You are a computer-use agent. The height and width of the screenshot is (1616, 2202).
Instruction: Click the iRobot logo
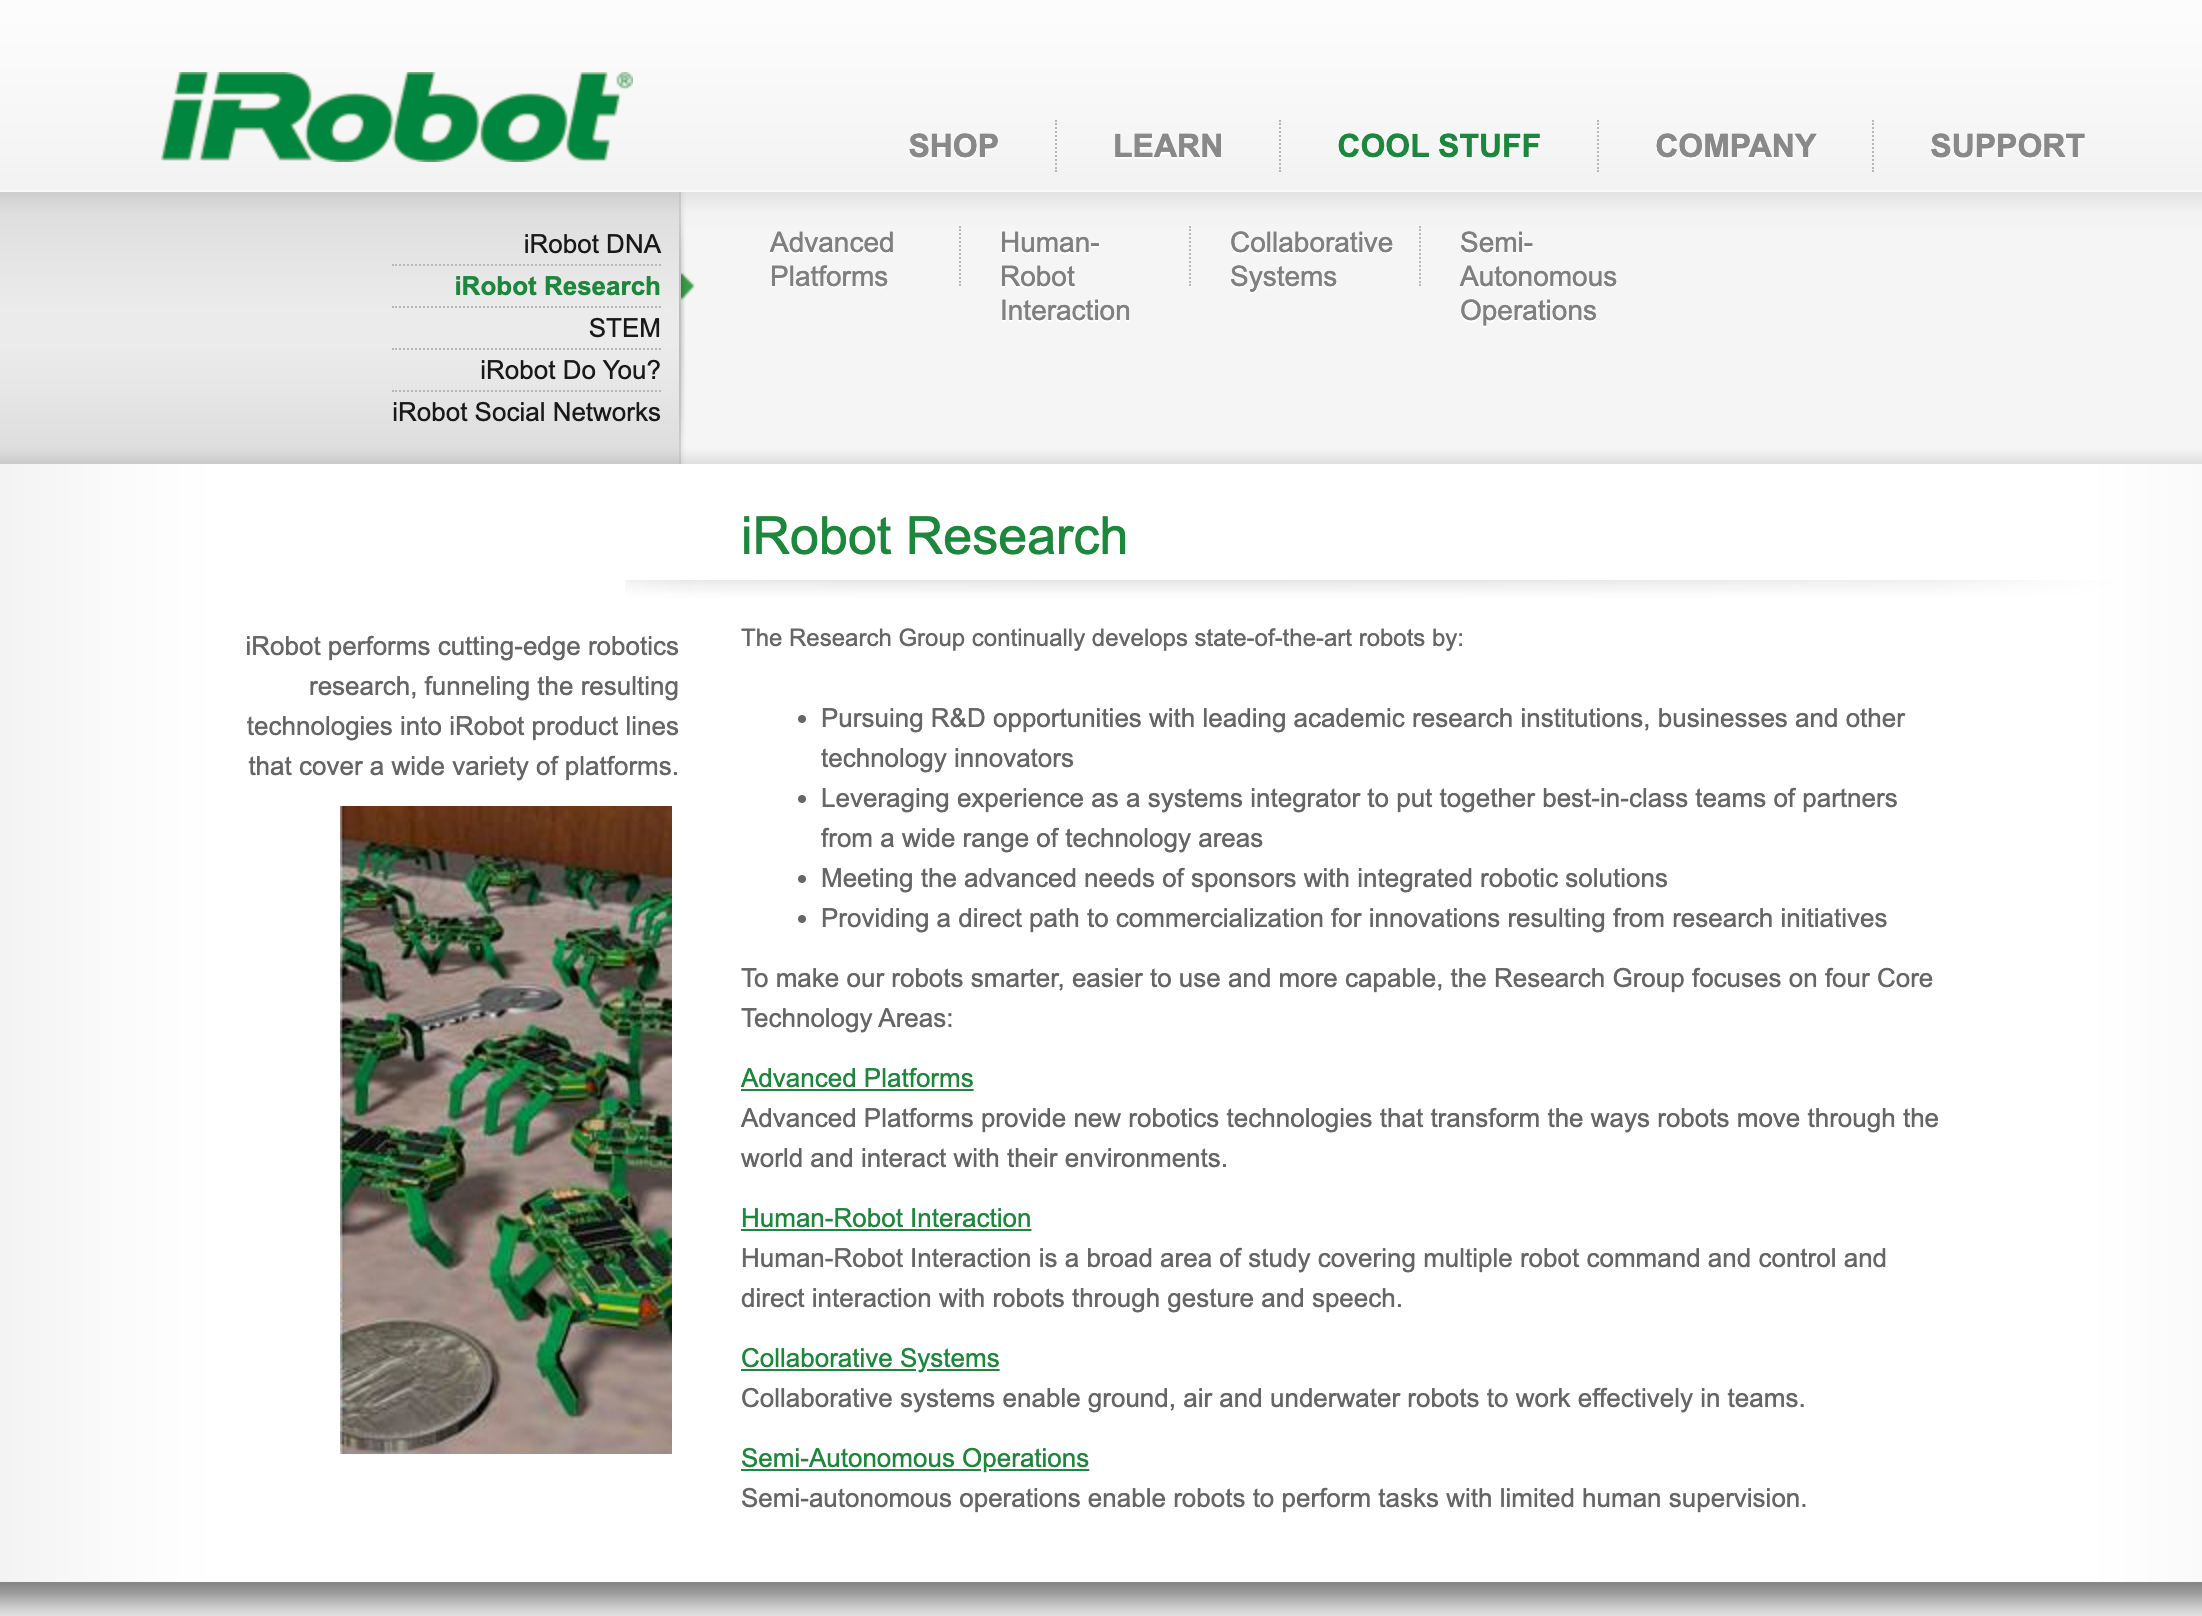[395, 115]
